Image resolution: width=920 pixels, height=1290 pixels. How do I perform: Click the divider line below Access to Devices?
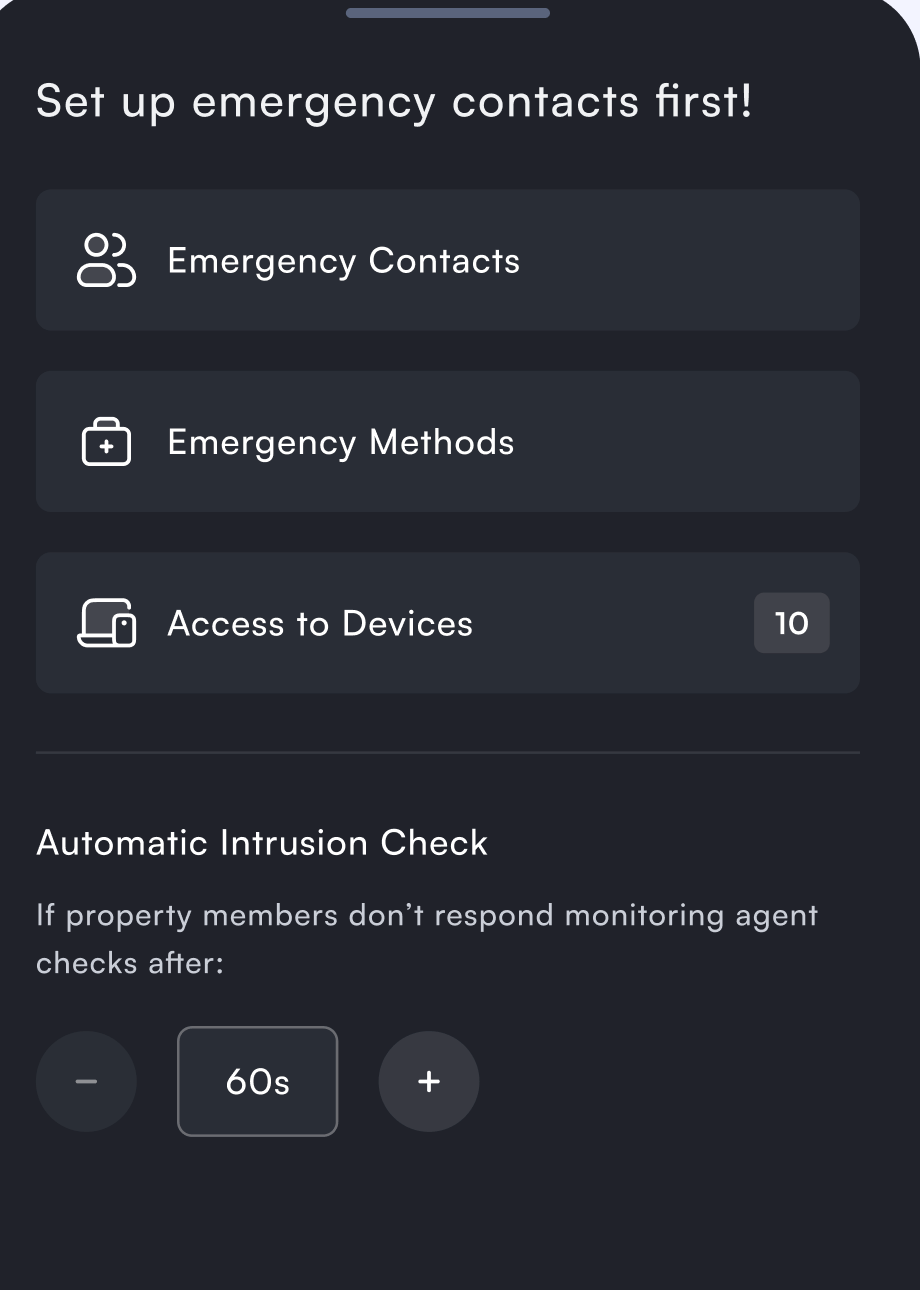tap(448, 752)
